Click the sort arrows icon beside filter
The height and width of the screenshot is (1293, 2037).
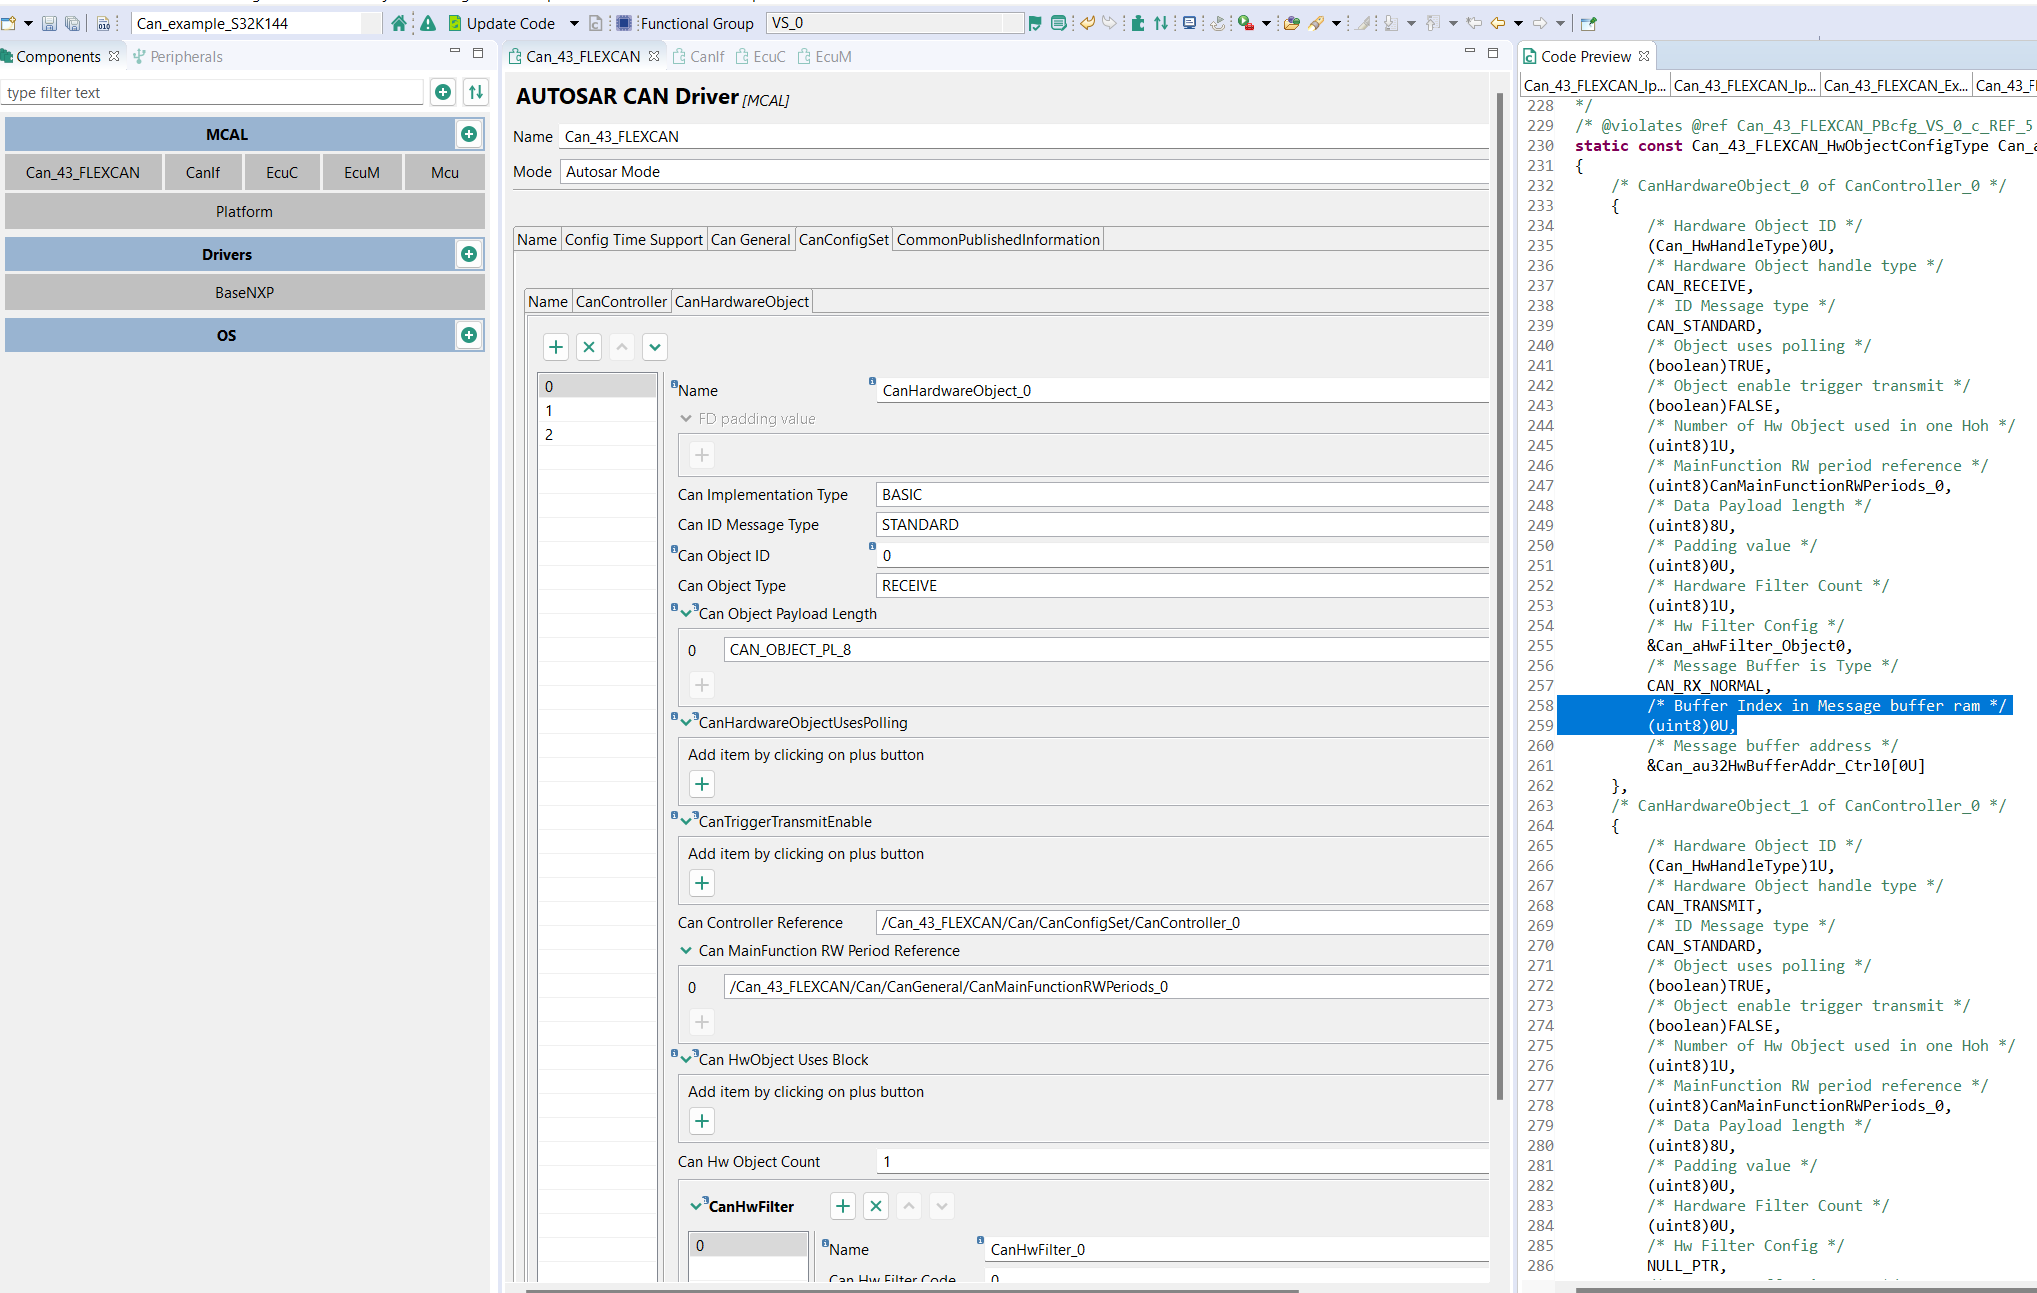point(476,92)
